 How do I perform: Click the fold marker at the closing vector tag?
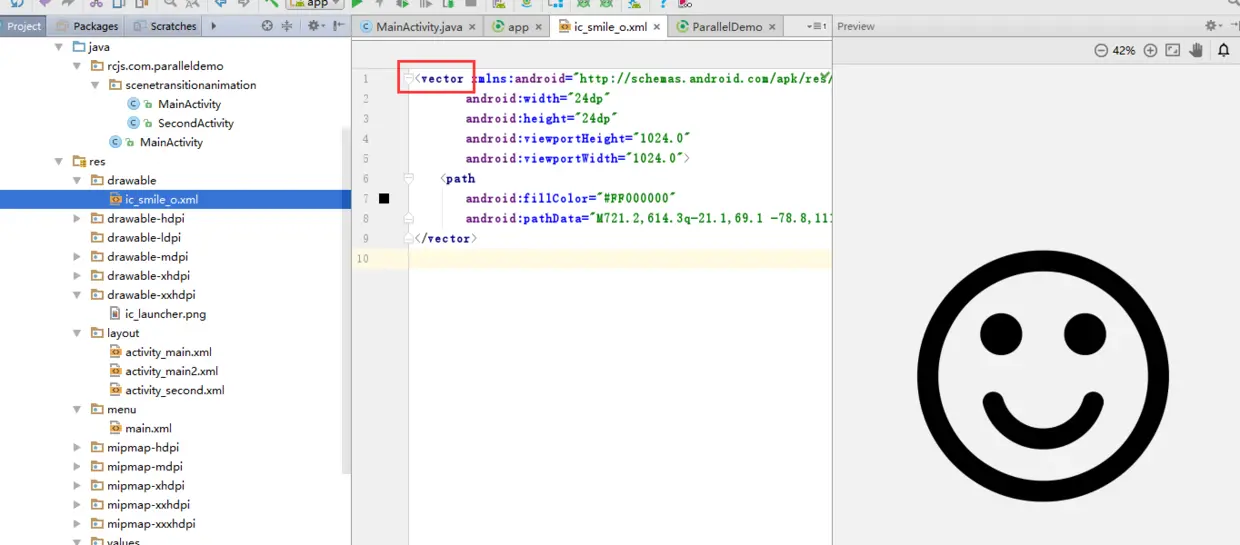coord(408,238)
